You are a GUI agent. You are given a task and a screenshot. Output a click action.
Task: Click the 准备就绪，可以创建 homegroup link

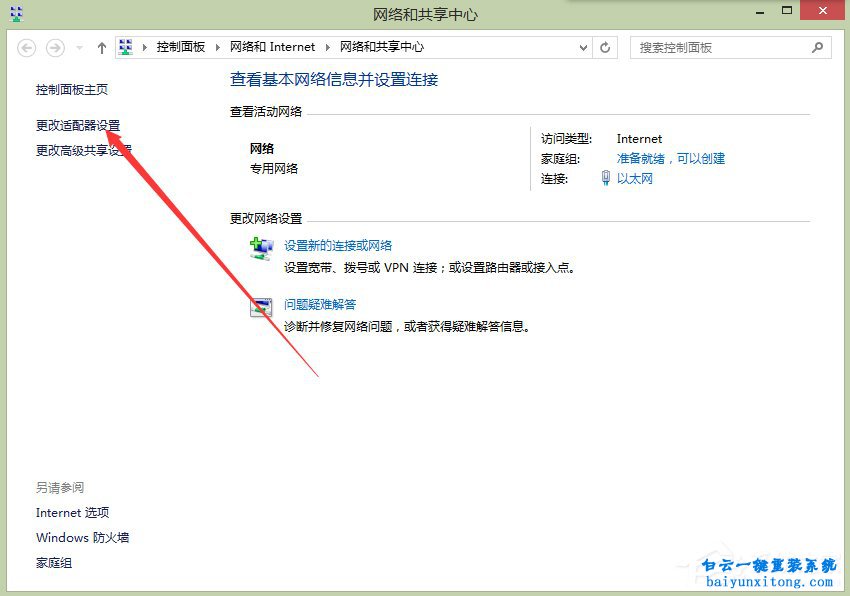[x=671, y=158]
